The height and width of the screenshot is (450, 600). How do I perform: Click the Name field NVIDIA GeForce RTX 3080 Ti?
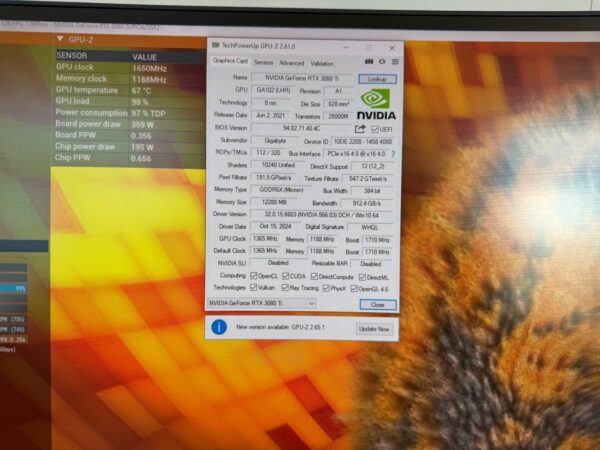tap(302, 78)
